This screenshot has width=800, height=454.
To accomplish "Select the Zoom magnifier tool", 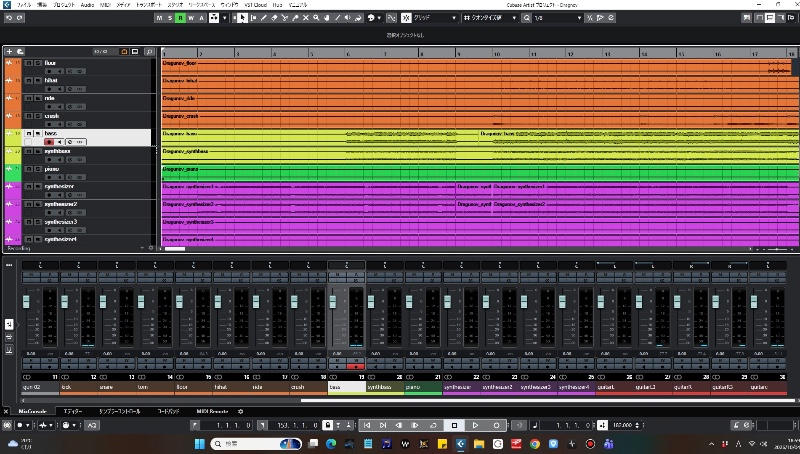I will point(316,18).
